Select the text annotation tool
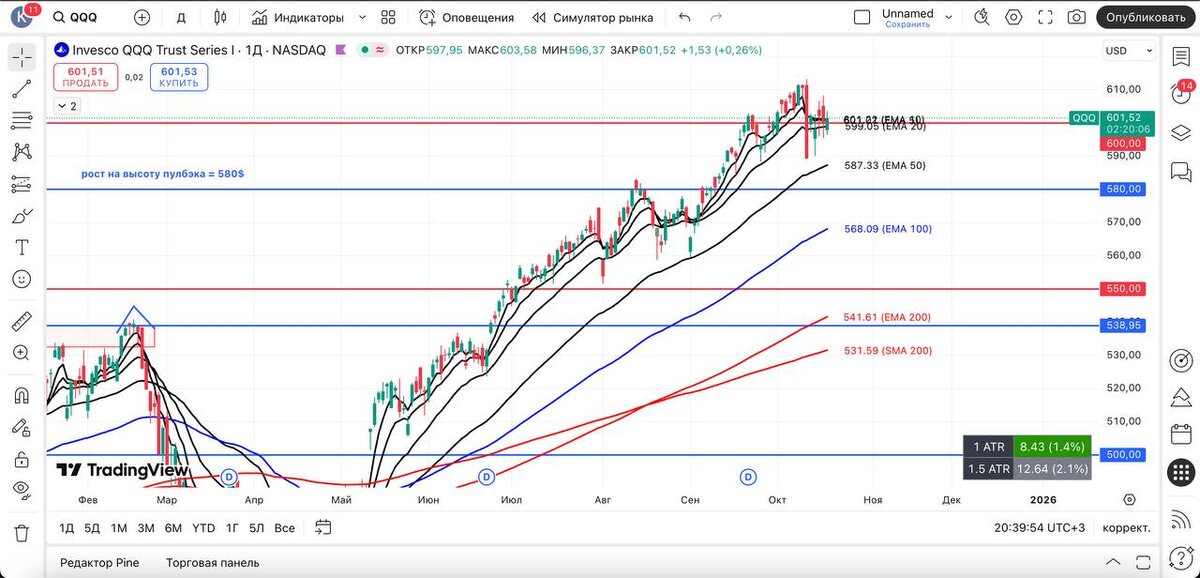Screen dimensions: 1200x578 click(21, 247)
